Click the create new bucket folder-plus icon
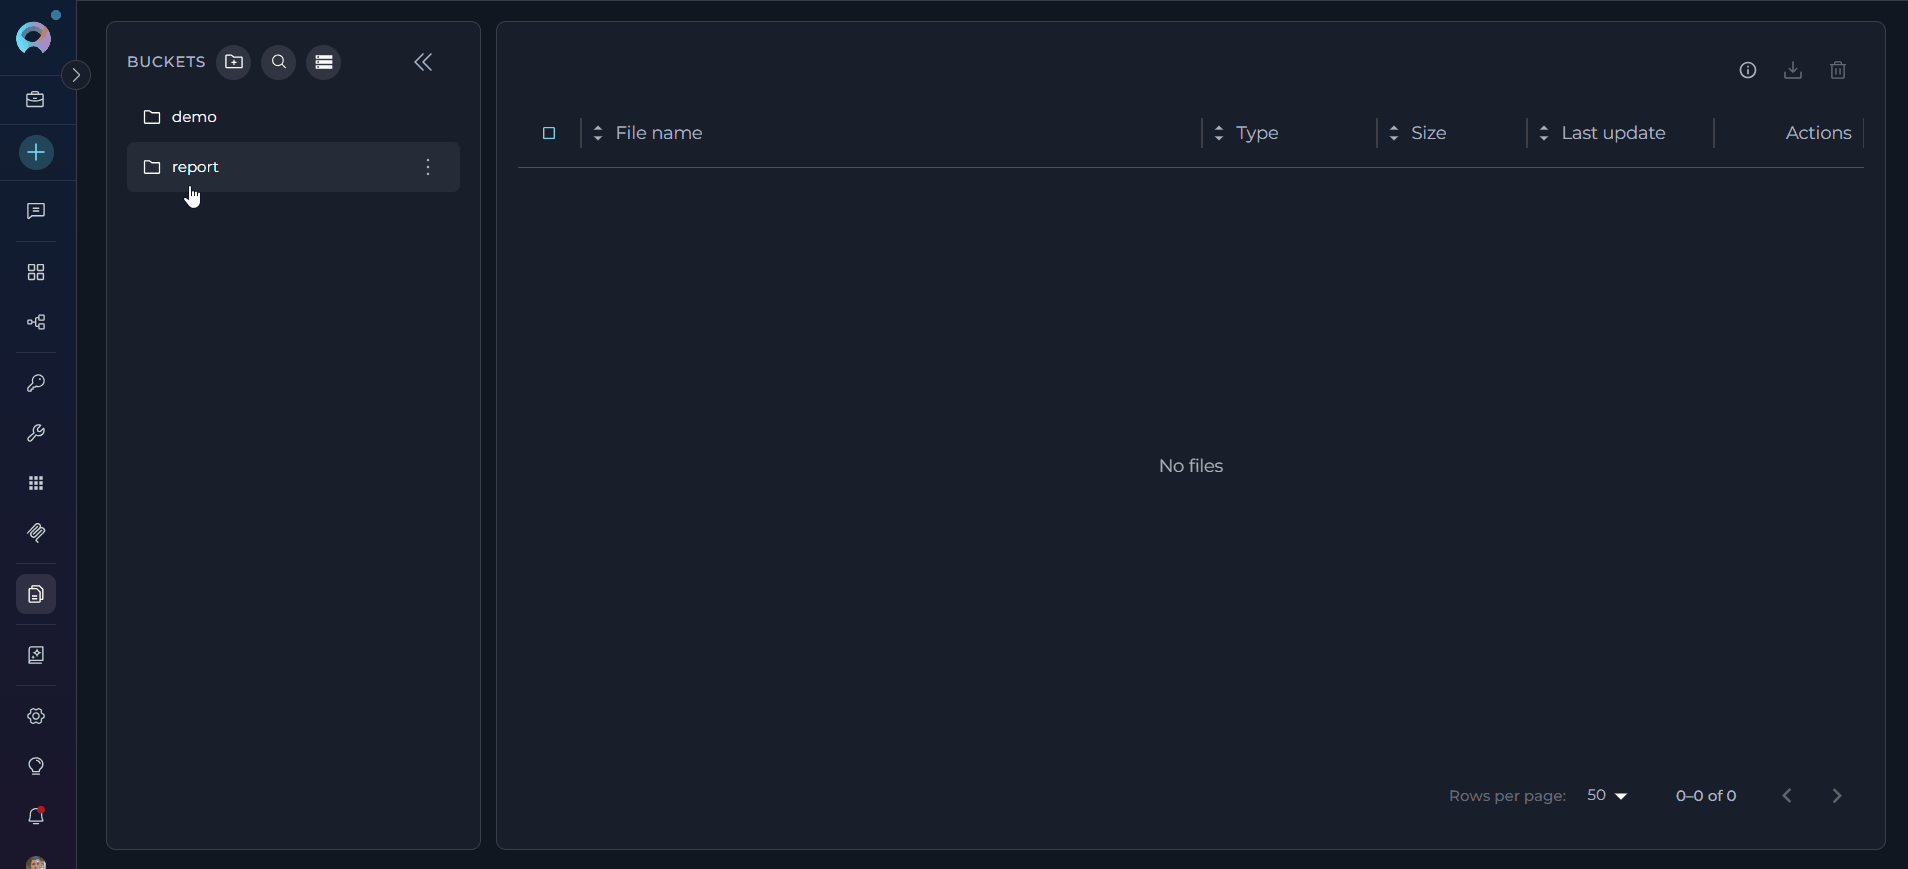This screenshot has width=1908, height=869. (234, 62)
